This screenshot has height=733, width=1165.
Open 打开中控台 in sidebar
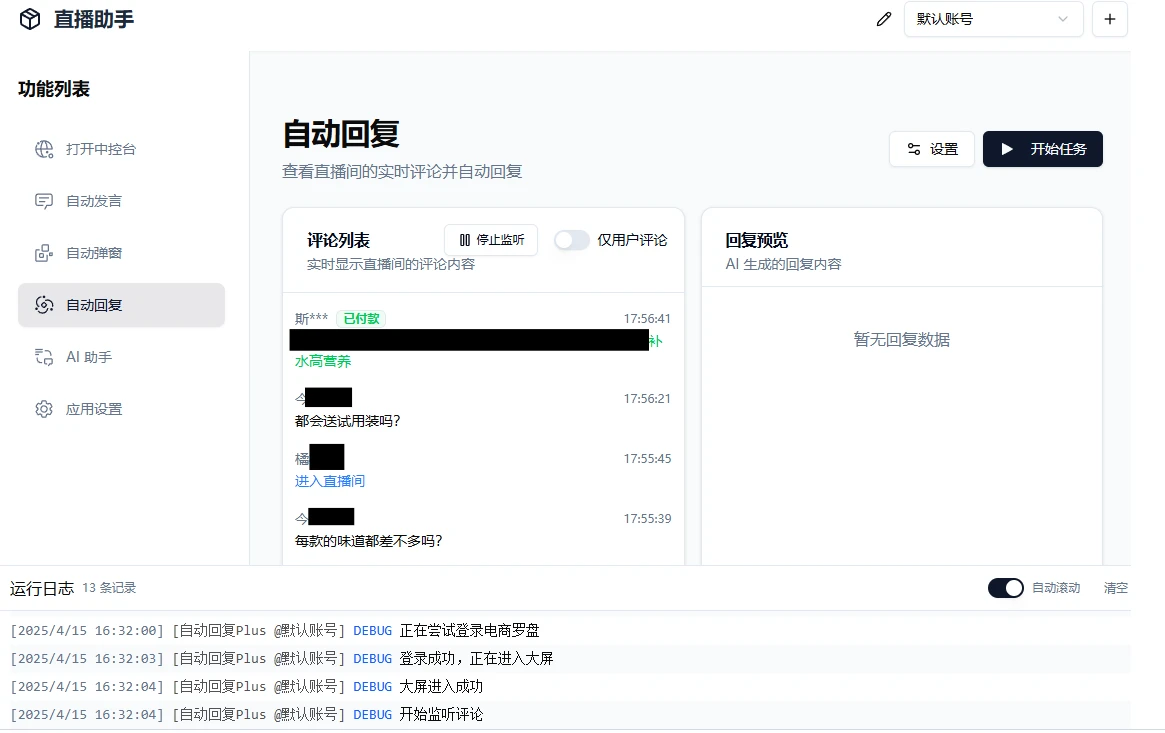[x=121, y=149]
